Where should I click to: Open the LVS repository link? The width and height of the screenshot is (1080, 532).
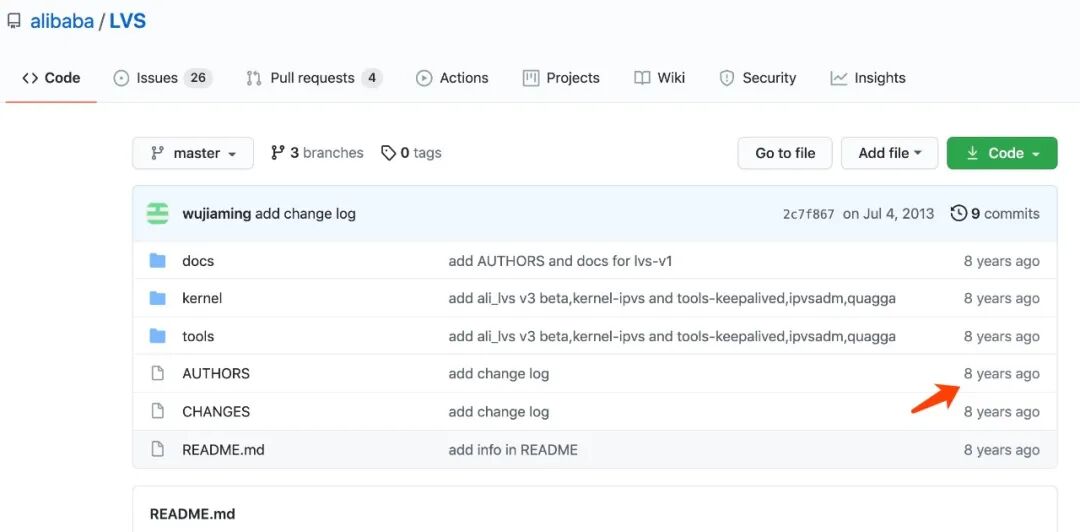point(127,21)
